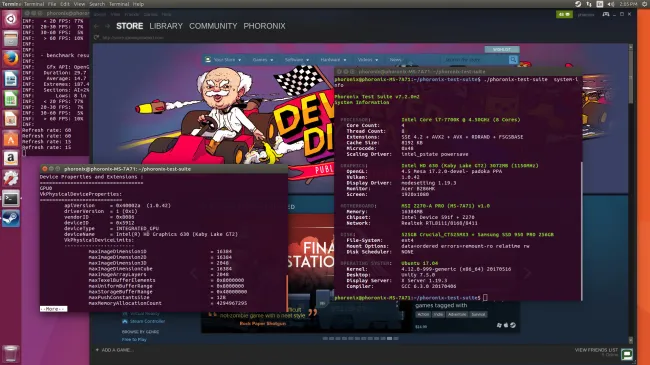The image size is (650, 365).
Task: Open View menu in top menu bar
Action: [79, 4]
